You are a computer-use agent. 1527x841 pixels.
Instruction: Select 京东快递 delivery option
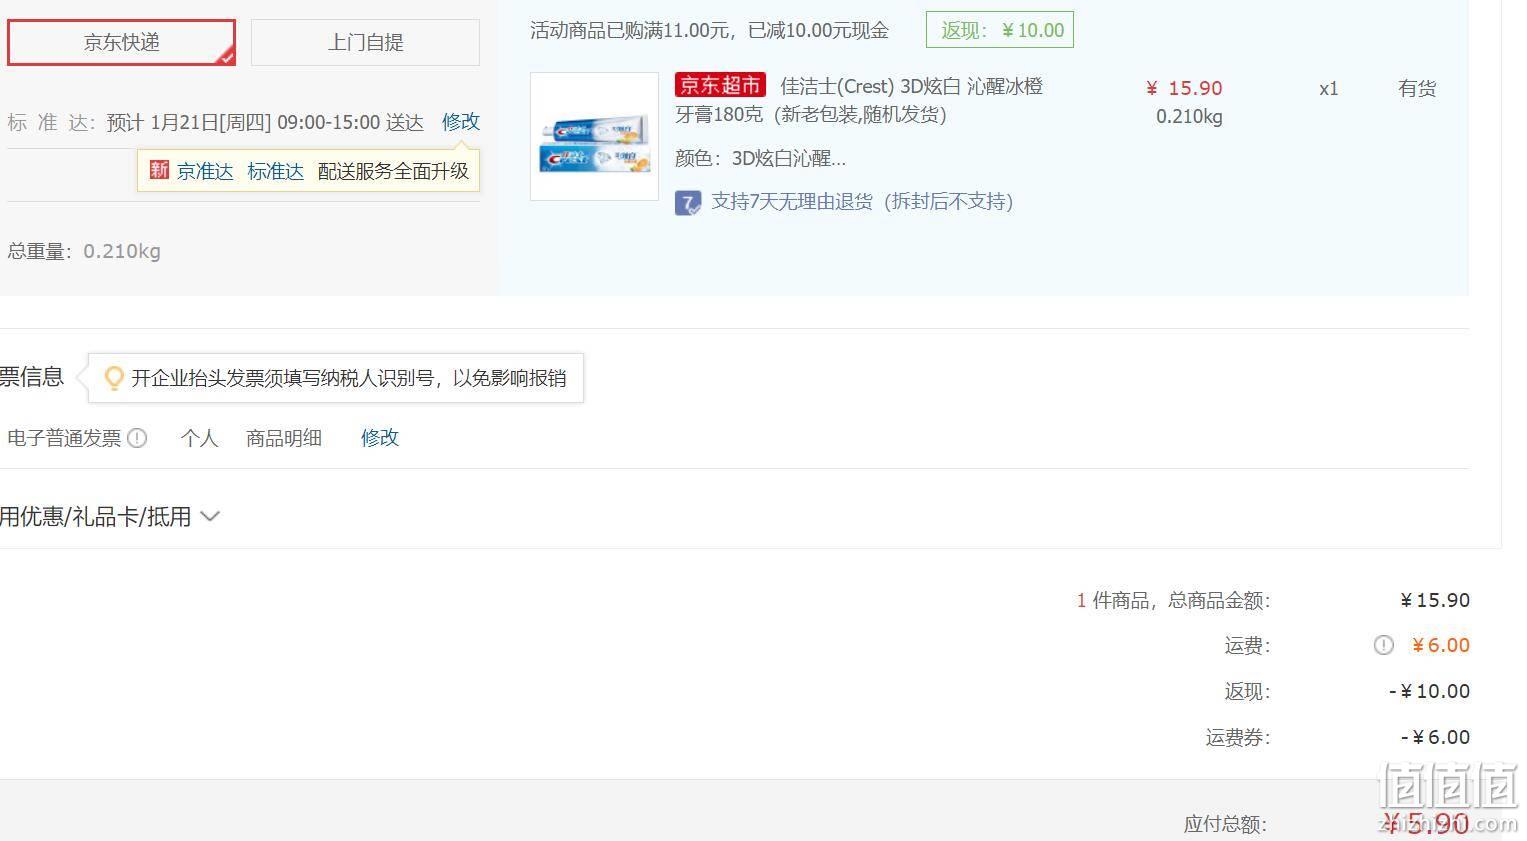click(x=121, y=43)
